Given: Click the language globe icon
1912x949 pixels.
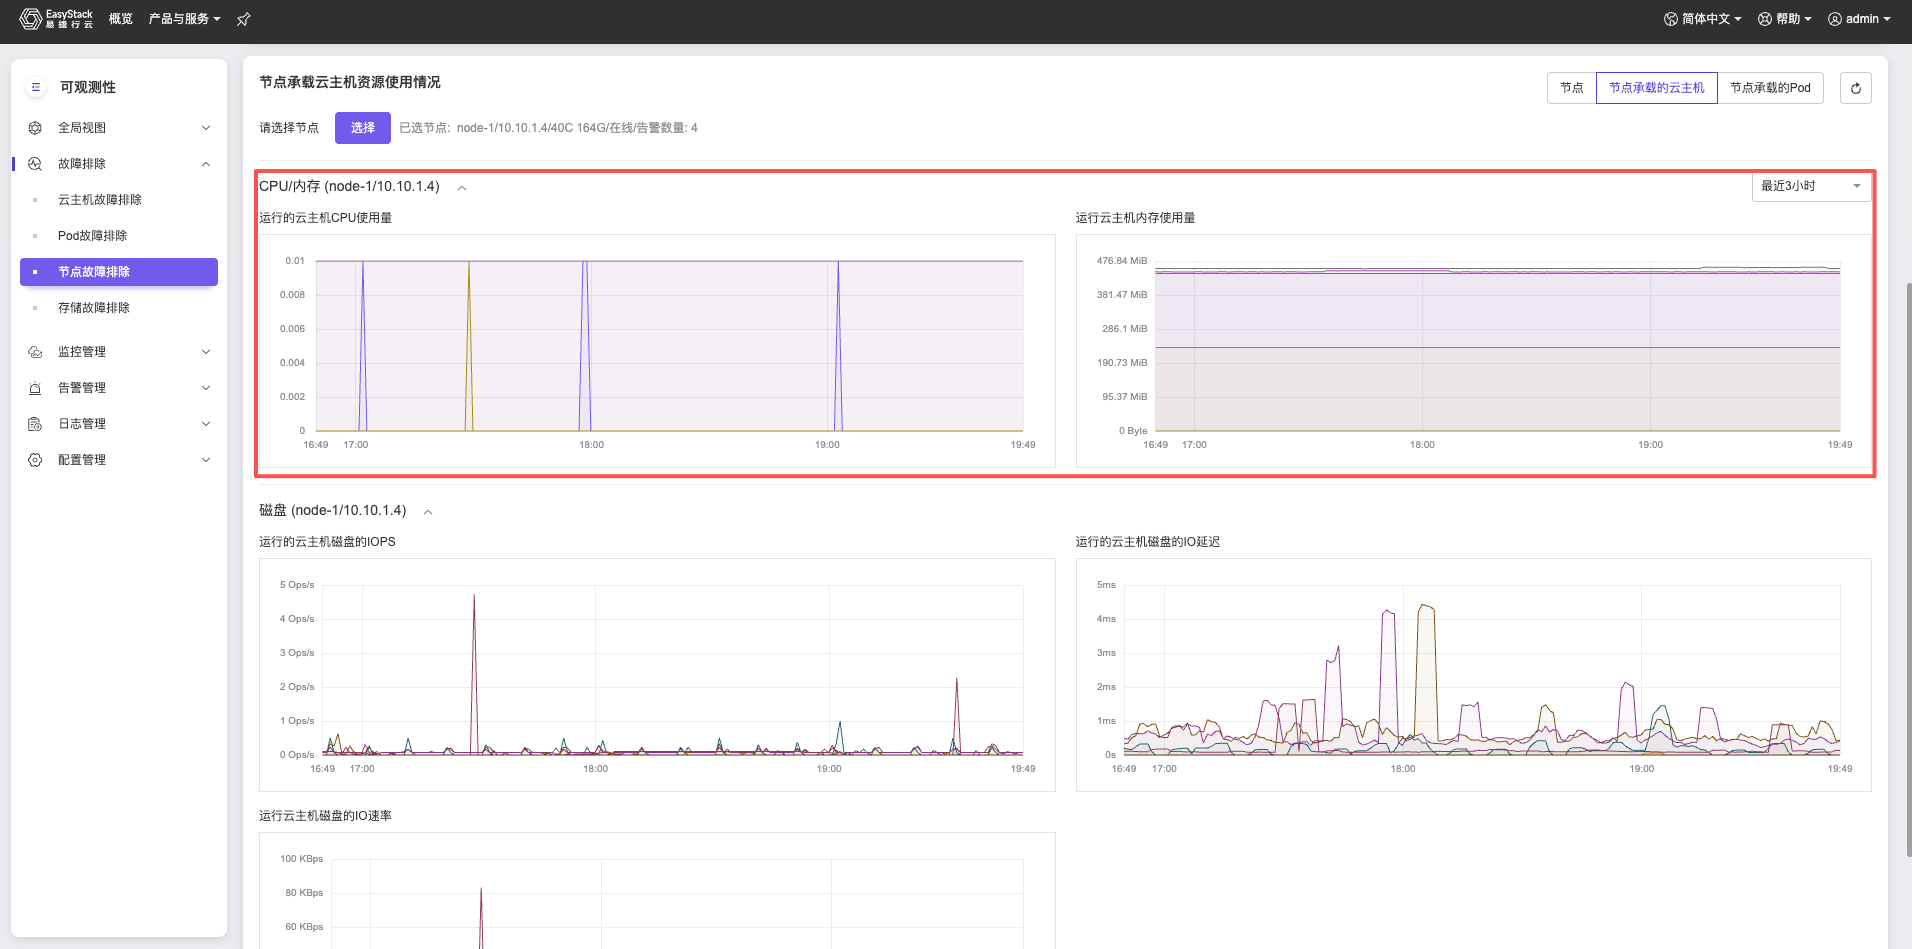Looking at the screenshot, I should tap(1671, 19).
